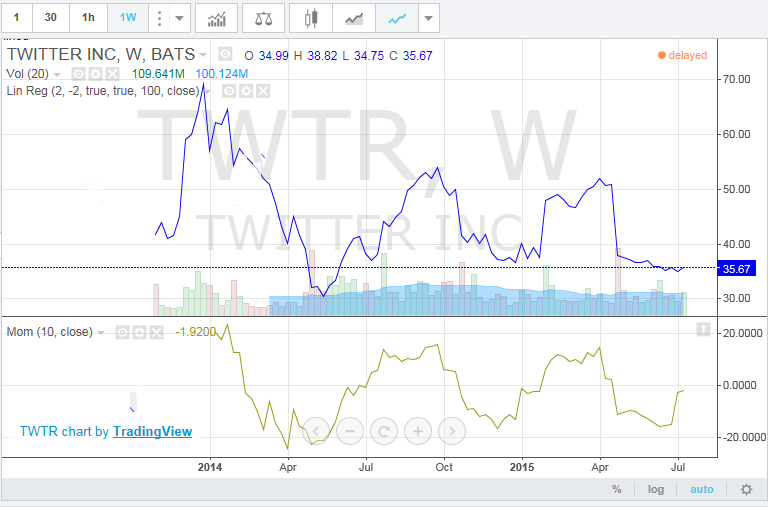Click the 50.00 price axis label
The height and width of the screenshot is (507, 768).
[737, 190]
